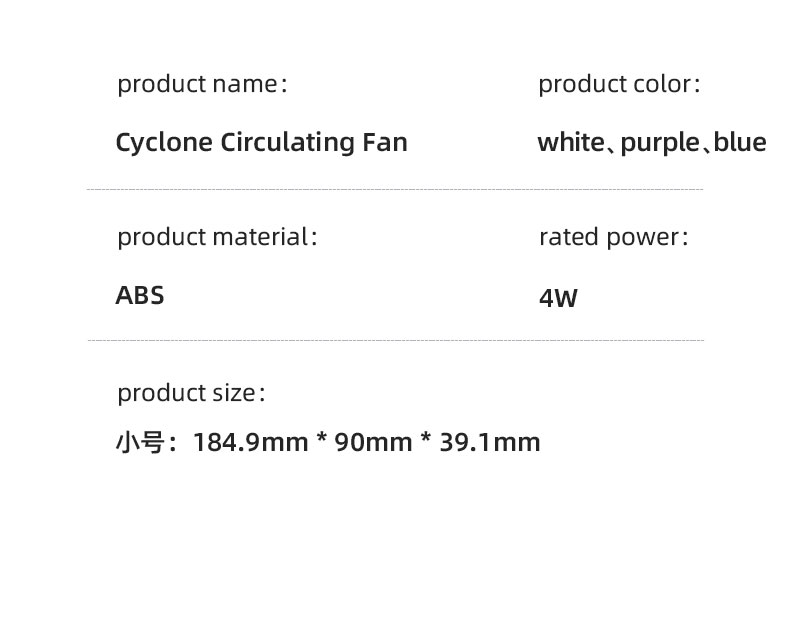Click the "product name:" label

tap(202, 84)
